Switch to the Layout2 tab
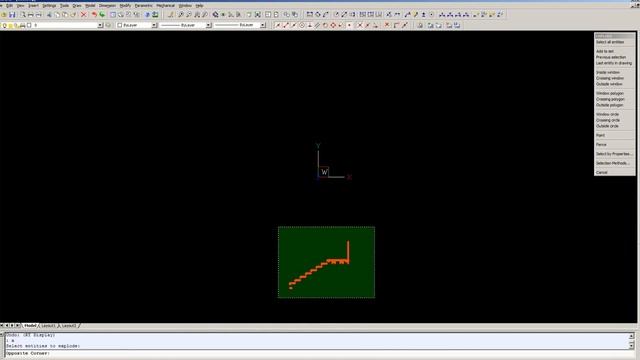 [x=69, y=326]
